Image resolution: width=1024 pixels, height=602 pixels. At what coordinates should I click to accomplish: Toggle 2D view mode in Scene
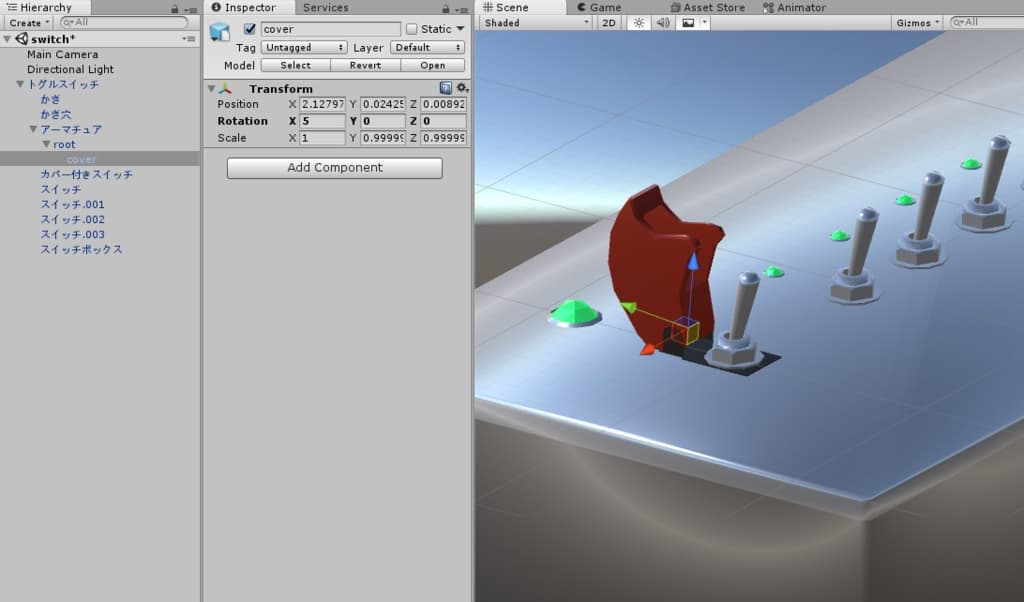pyautogui.click(x=608, y=22)
